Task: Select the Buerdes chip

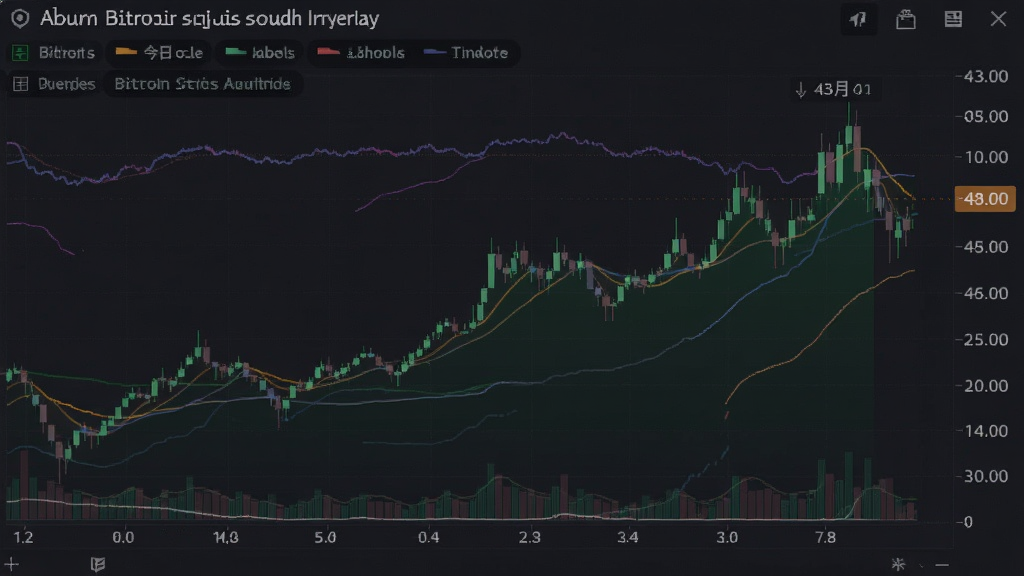Action: tap(54, 84)
